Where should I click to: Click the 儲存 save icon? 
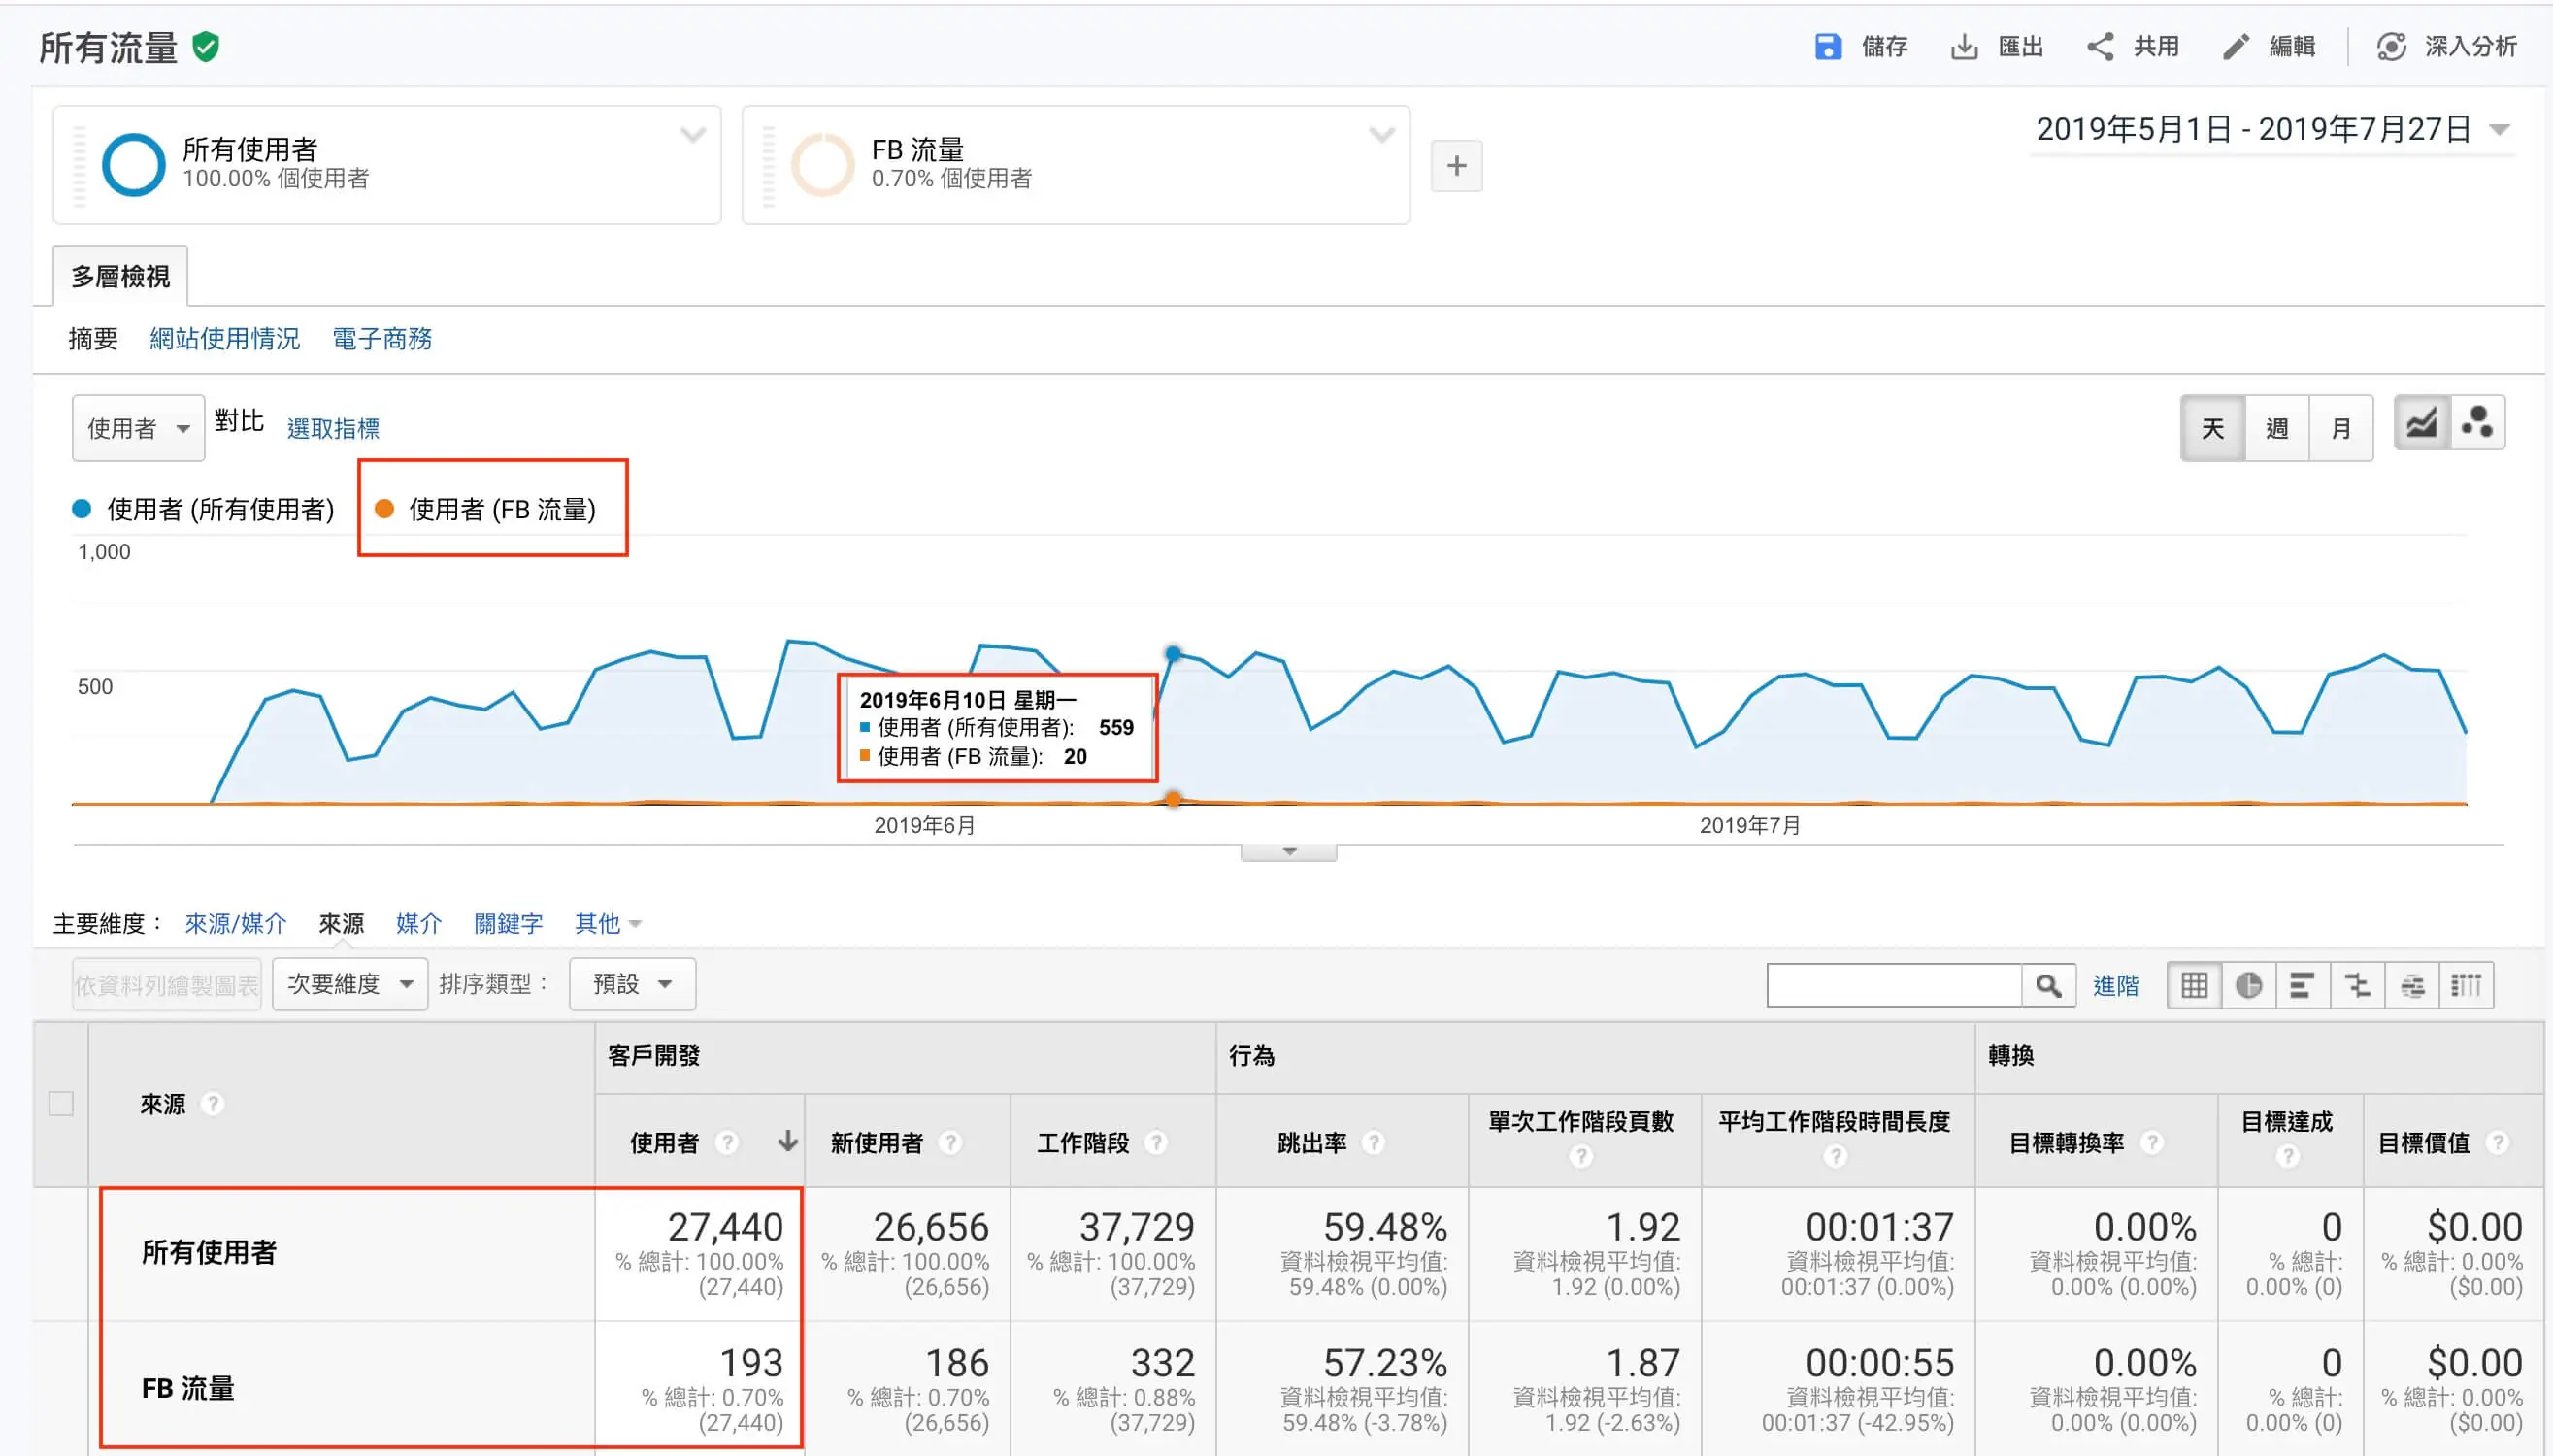point(1827,47)
